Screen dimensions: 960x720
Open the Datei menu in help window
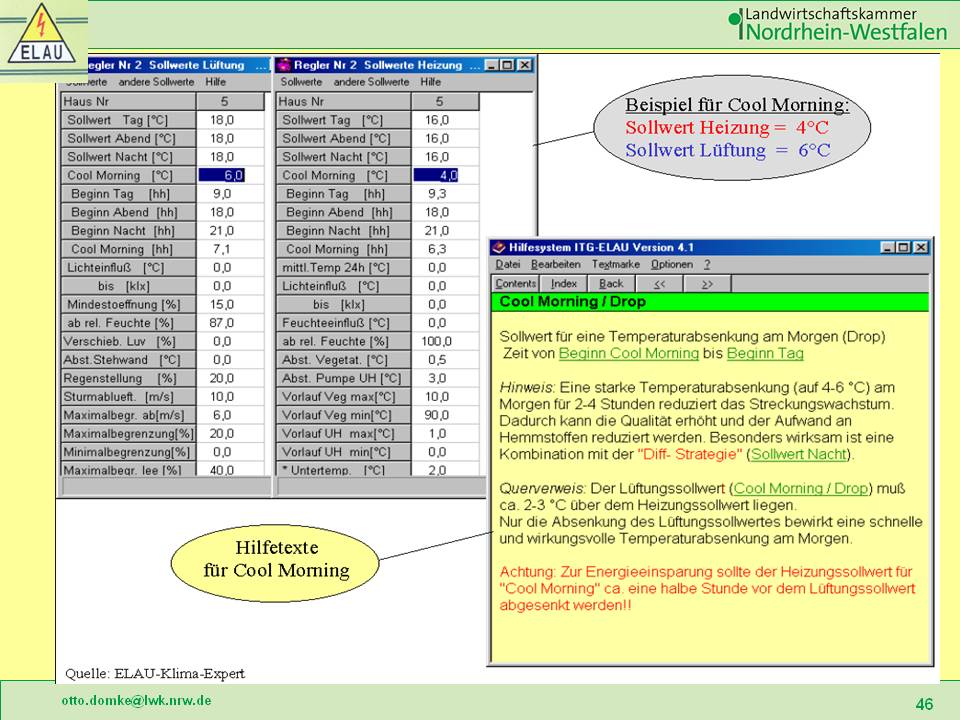click(x=508, y=265)
